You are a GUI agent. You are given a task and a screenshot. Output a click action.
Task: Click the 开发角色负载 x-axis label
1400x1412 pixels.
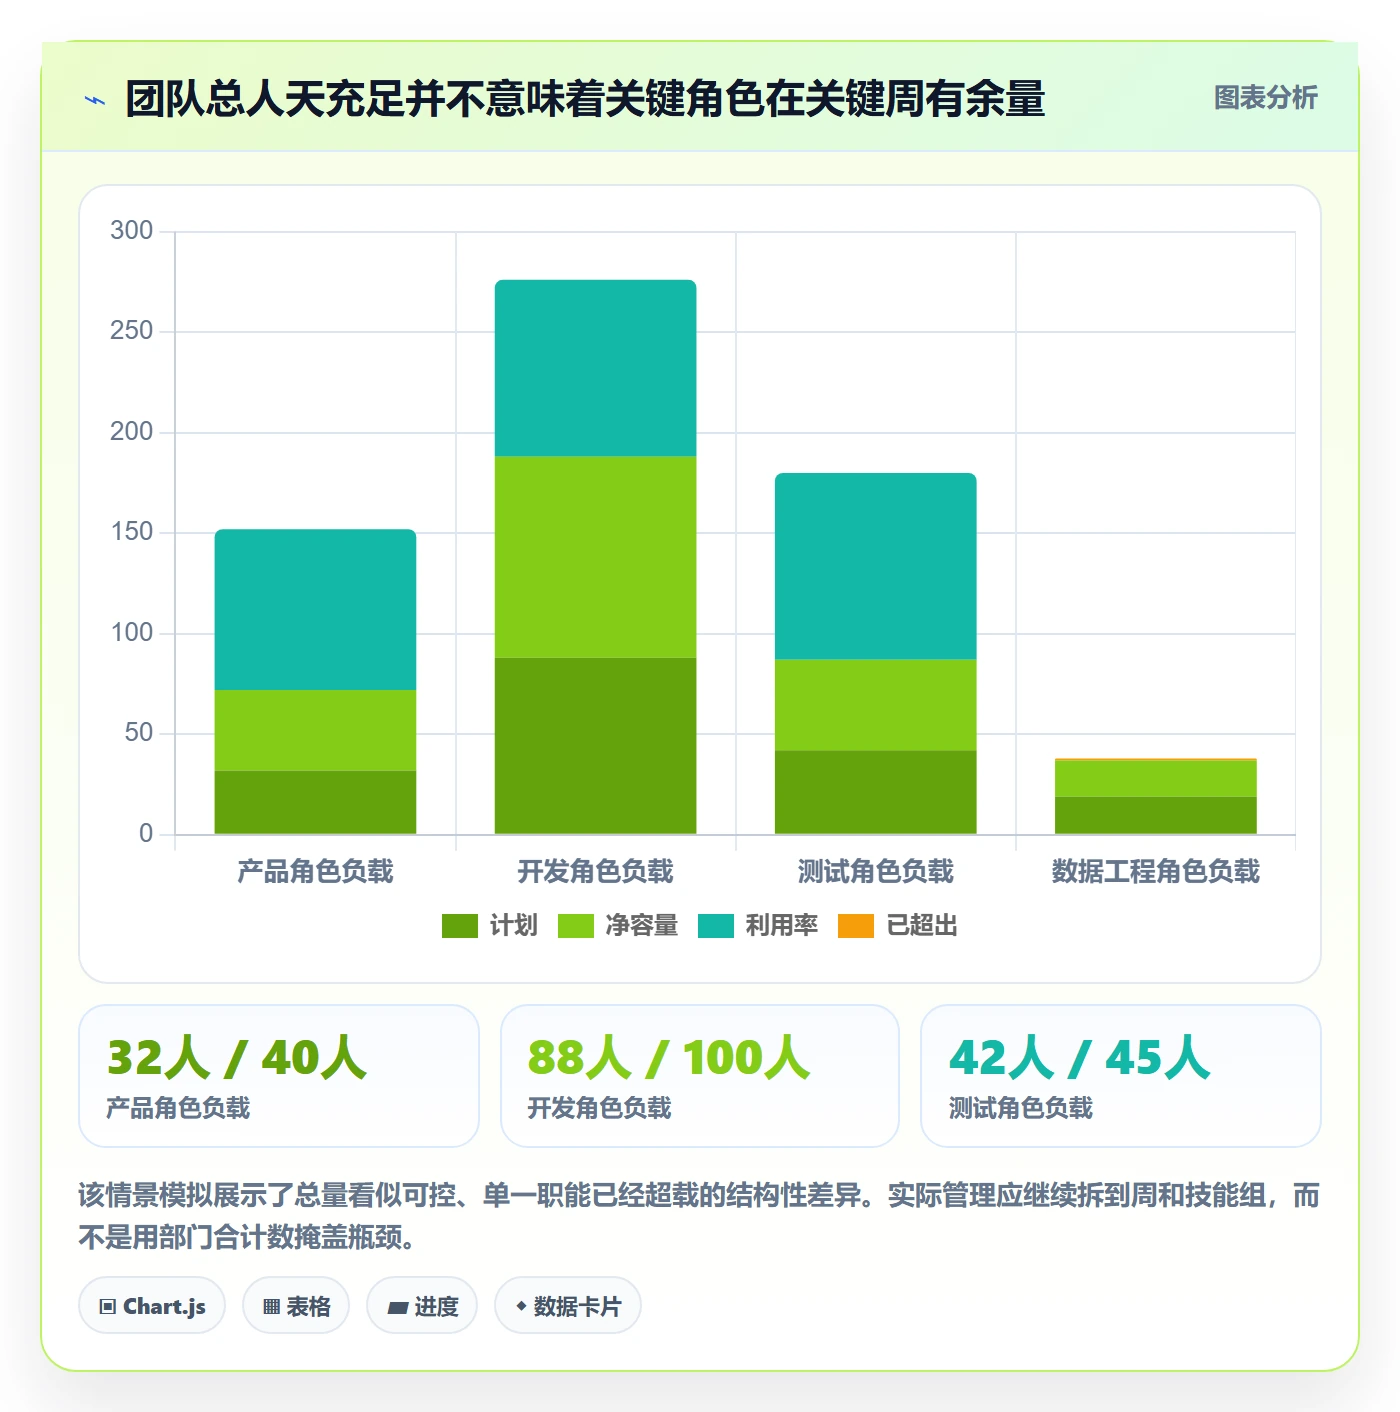point(596,872)
